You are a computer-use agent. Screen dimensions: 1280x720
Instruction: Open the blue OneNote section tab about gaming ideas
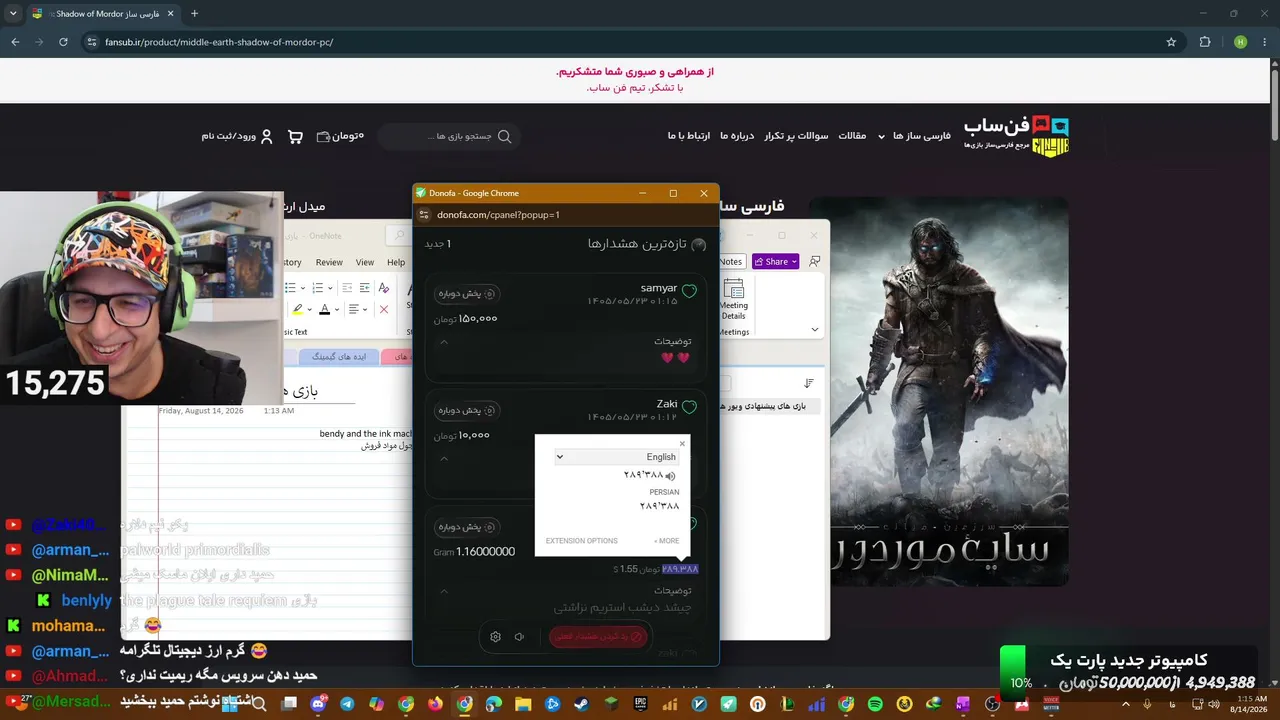tap(340, 357)
